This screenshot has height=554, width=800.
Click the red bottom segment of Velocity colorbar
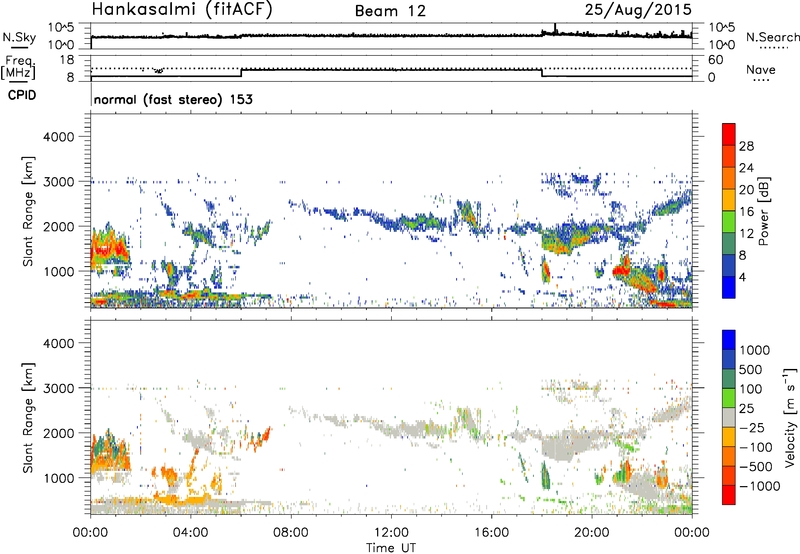729,495
